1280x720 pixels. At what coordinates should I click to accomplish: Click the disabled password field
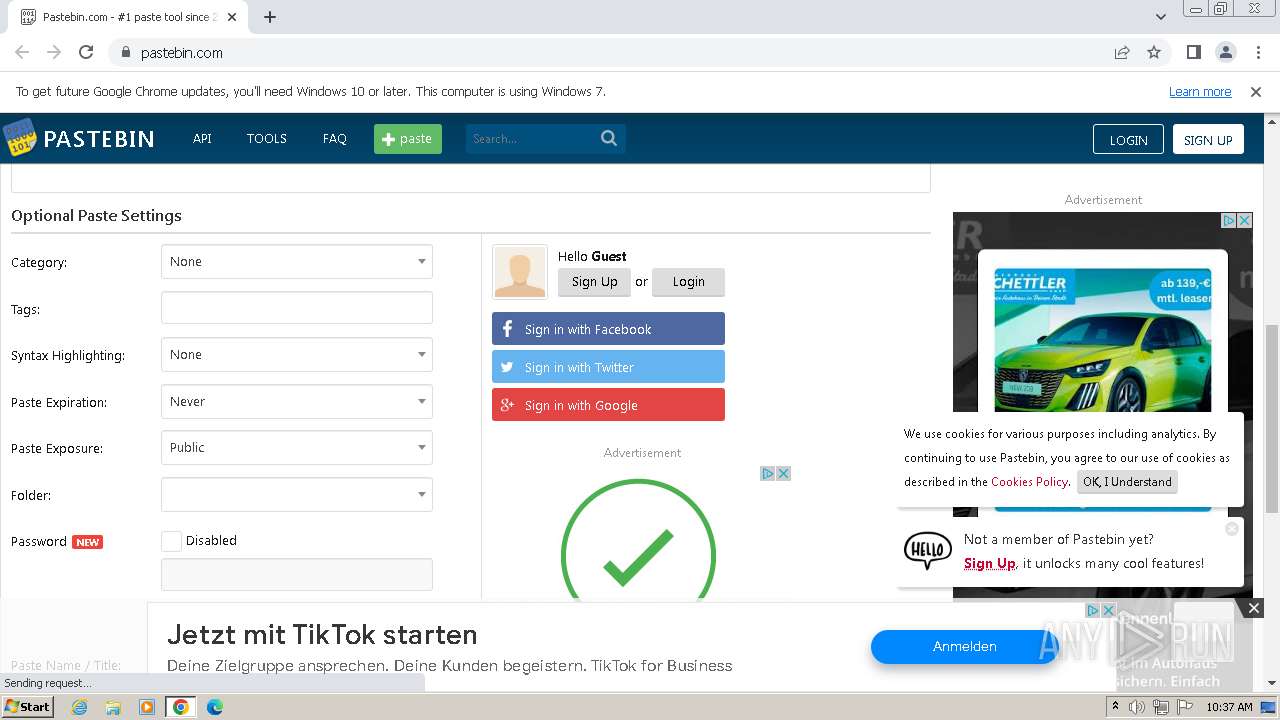[x=297, y=574]
